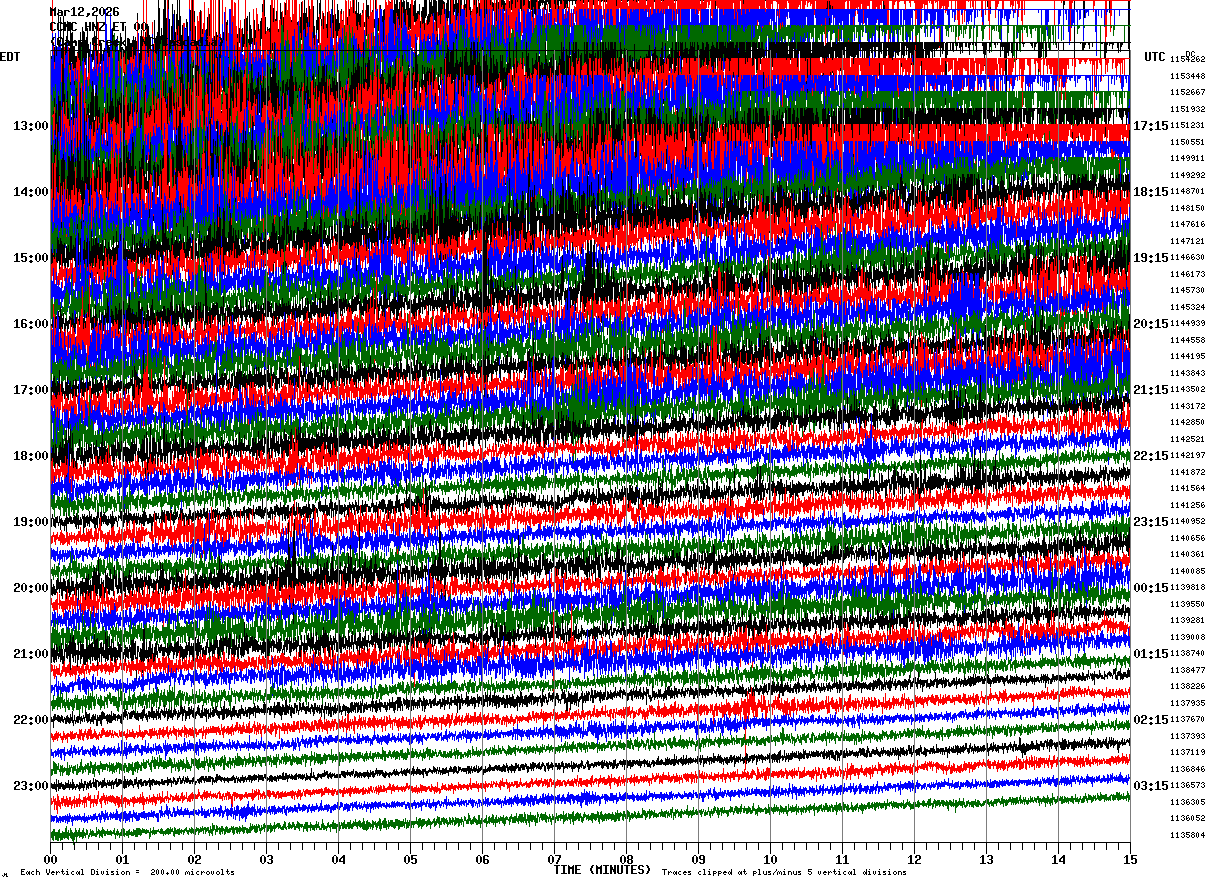Viewport: 1210px width, 886px height.
Task: Click the 1154262 DC offset value
Action: 1188,60
